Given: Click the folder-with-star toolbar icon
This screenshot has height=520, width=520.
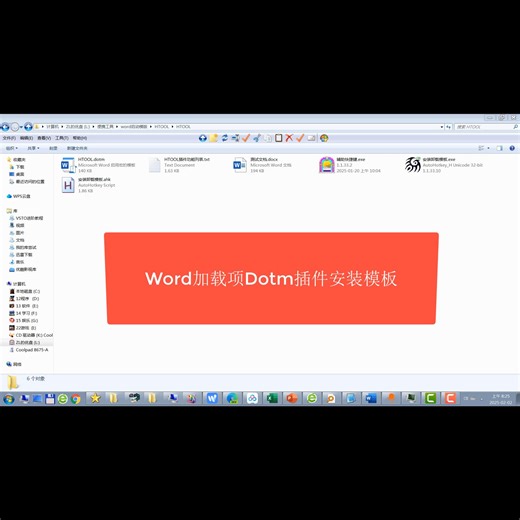Looking at the screenshot, I should pyautogui.click(x=213, y=138).
